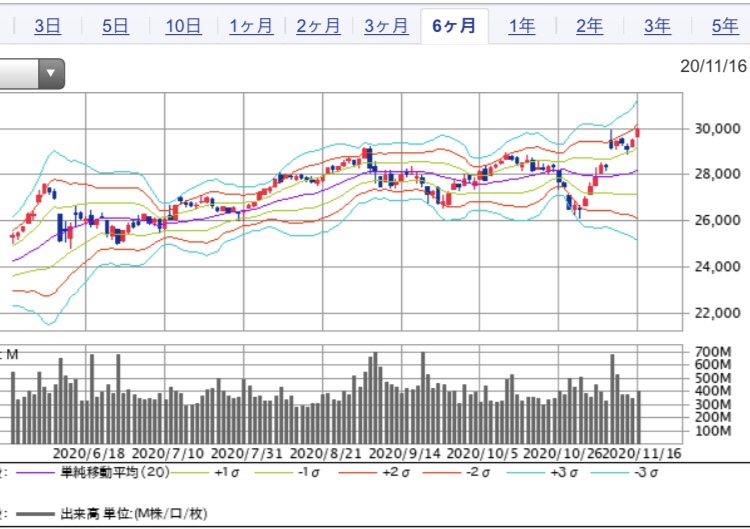Screen dimensions: 750x529
Task: Select the 10日 chart range
Action: [x=183, y=26]
